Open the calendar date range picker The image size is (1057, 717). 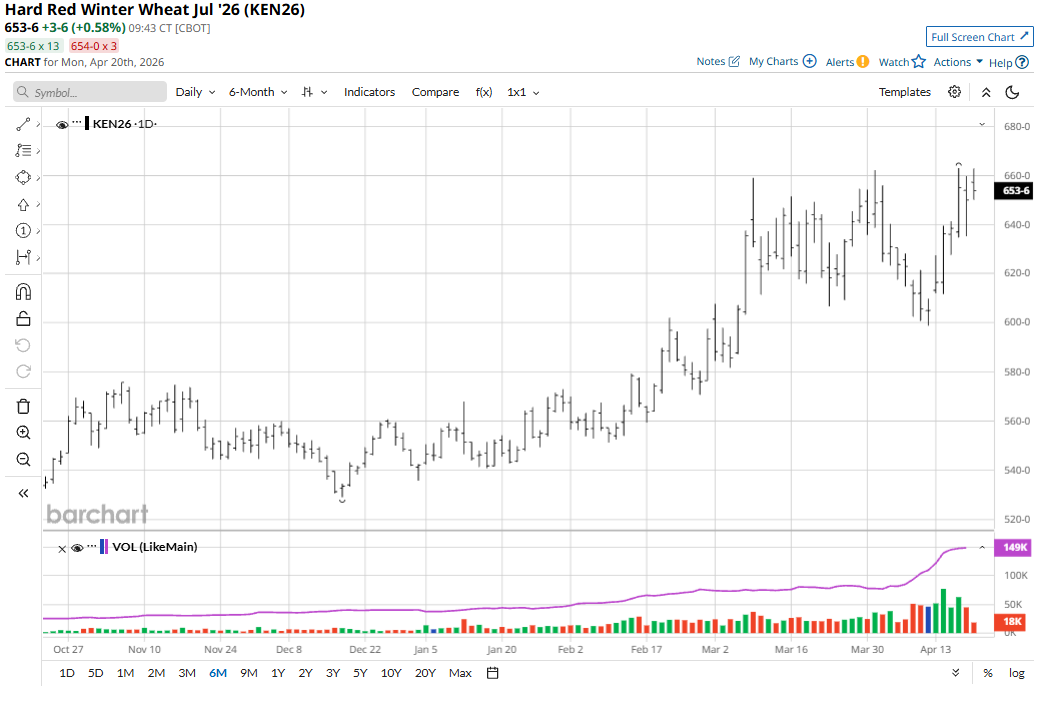tap(493, 673)
